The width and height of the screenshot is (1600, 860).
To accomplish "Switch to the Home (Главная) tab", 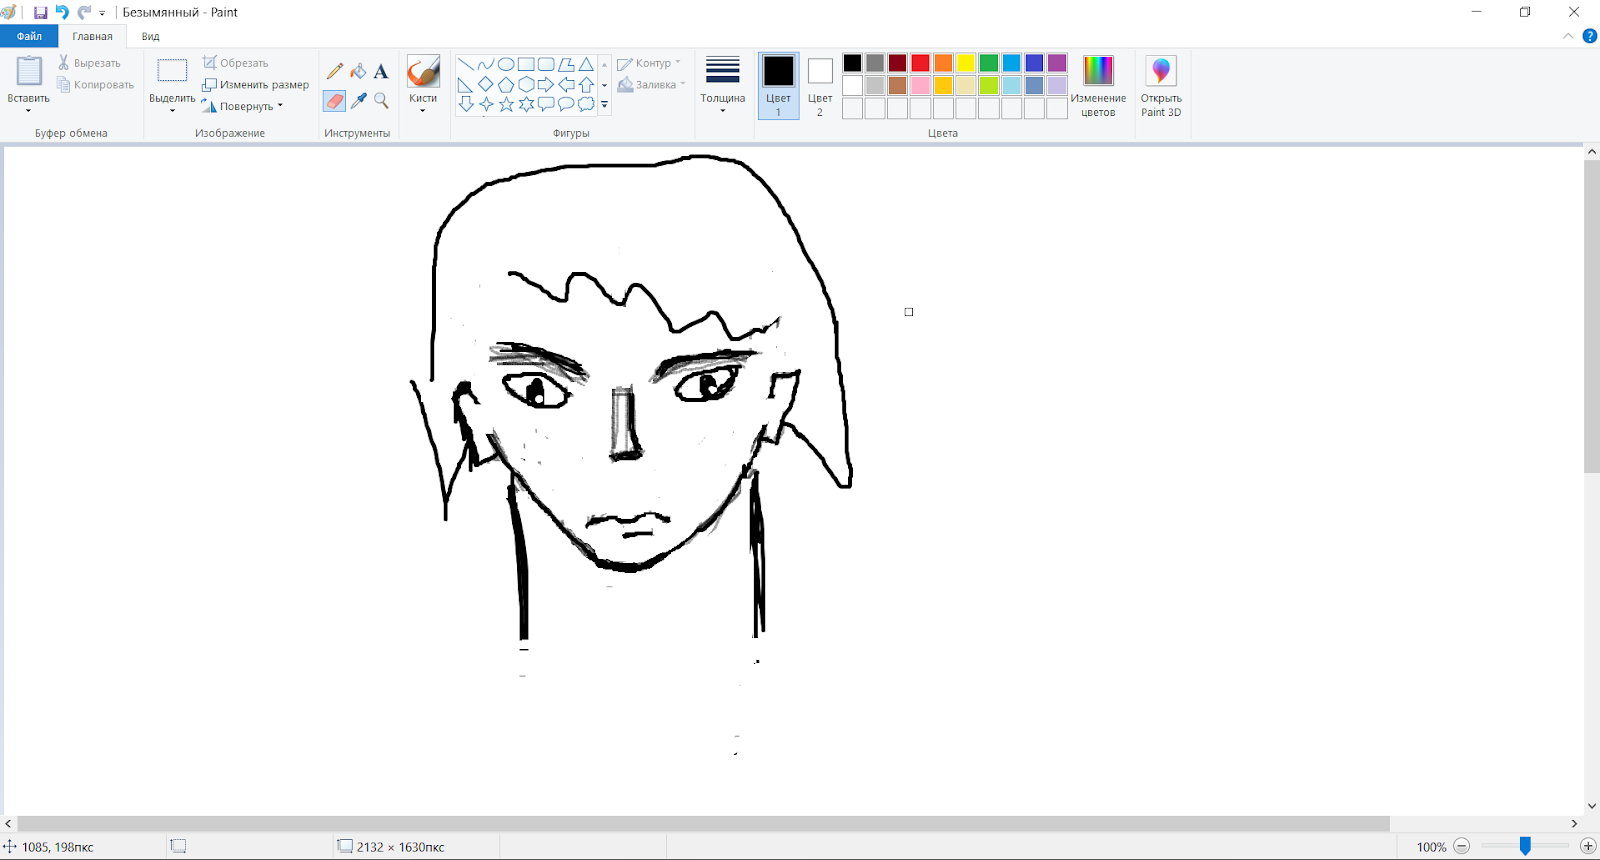I will [x=92, y=36].
